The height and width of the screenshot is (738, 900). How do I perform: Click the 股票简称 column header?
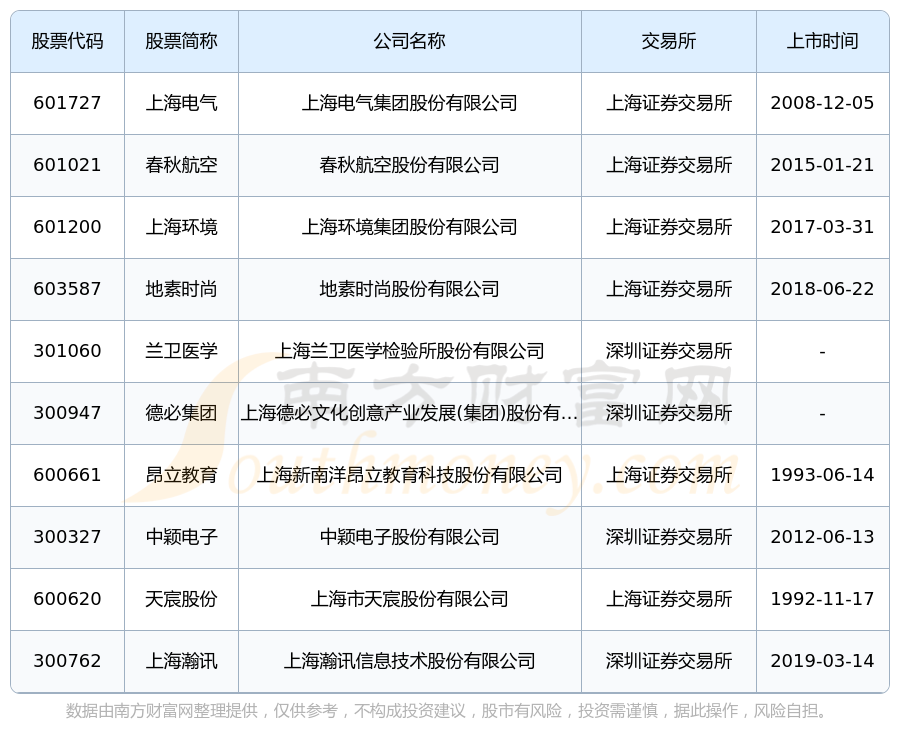click(181, 41)
